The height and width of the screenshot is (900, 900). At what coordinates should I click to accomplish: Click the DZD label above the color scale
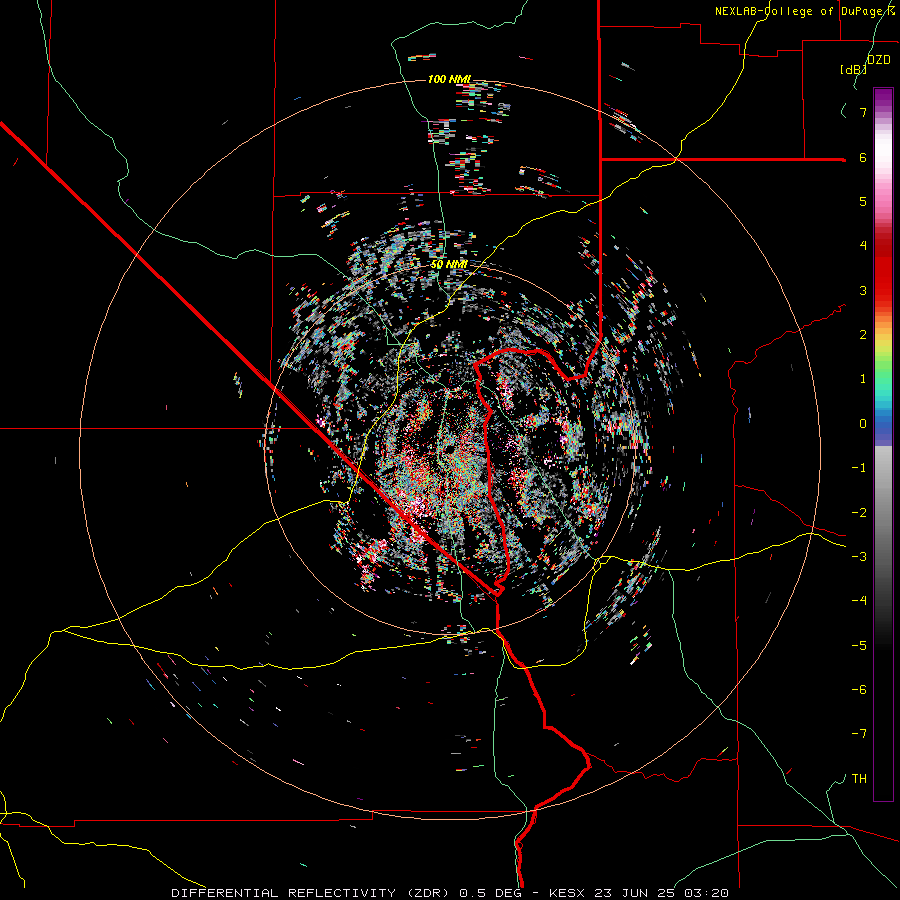click(879, 60)
